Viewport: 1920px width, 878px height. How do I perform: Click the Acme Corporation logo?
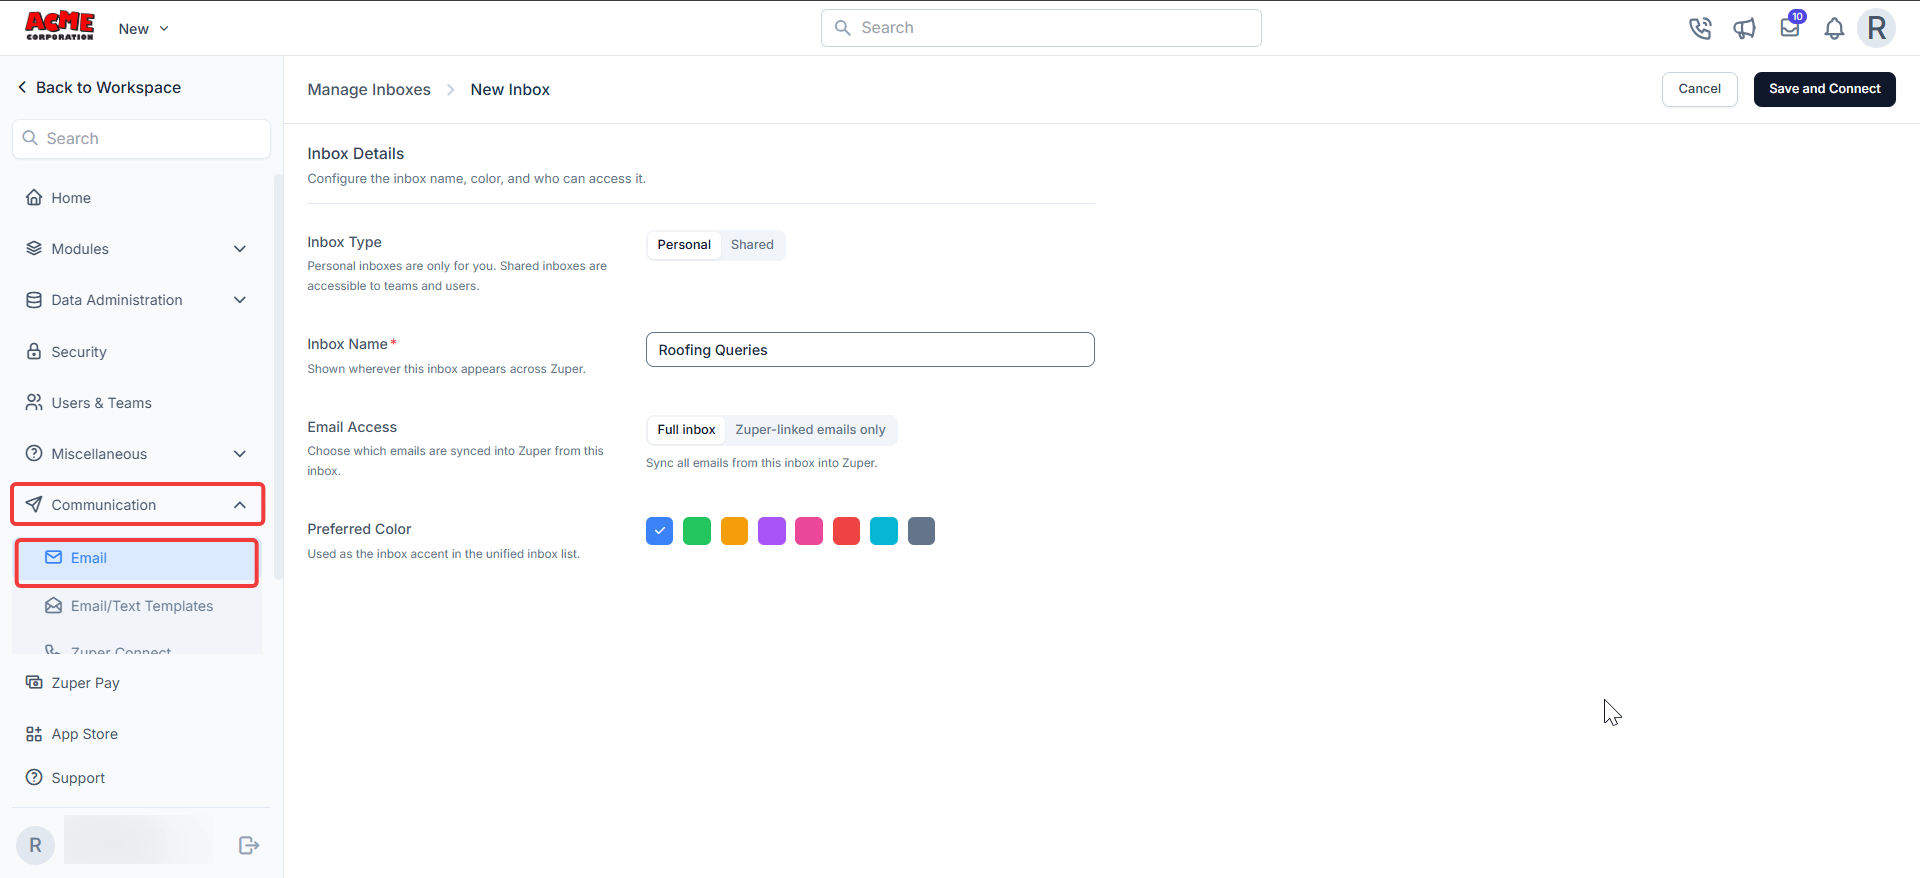60,26
